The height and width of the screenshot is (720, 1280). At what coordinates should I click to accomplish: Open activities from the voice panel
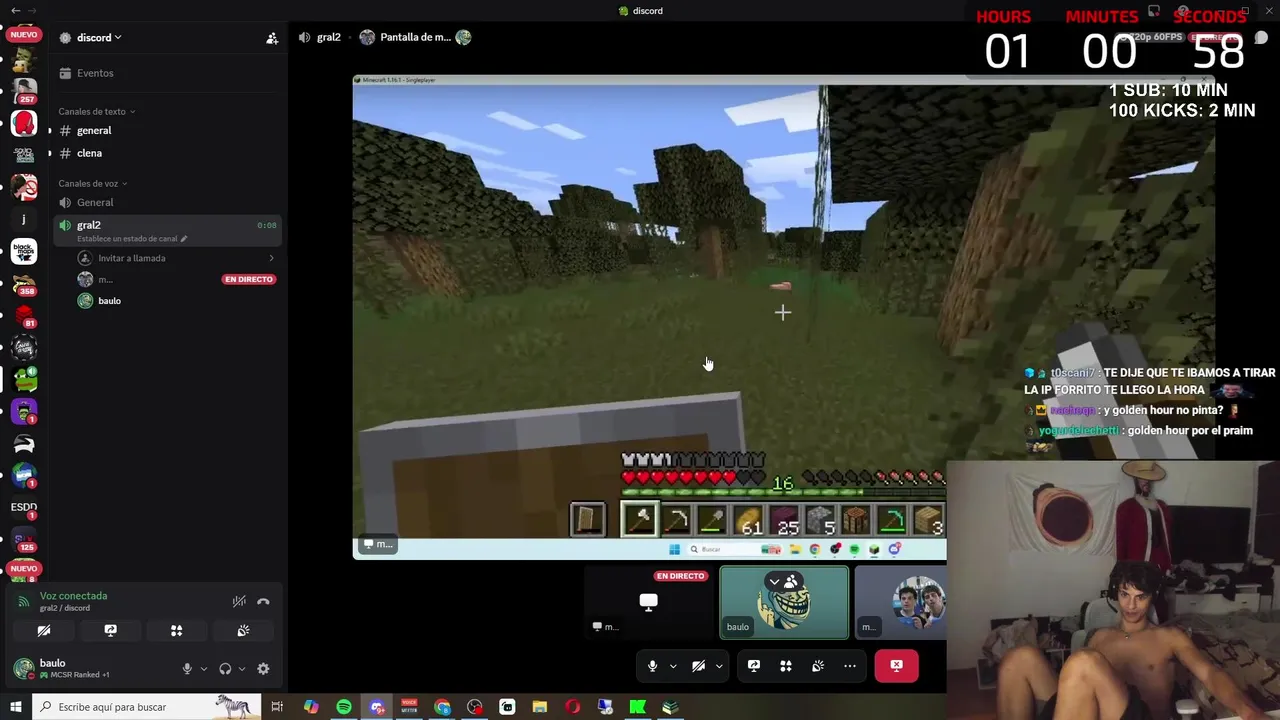(177, 631)
